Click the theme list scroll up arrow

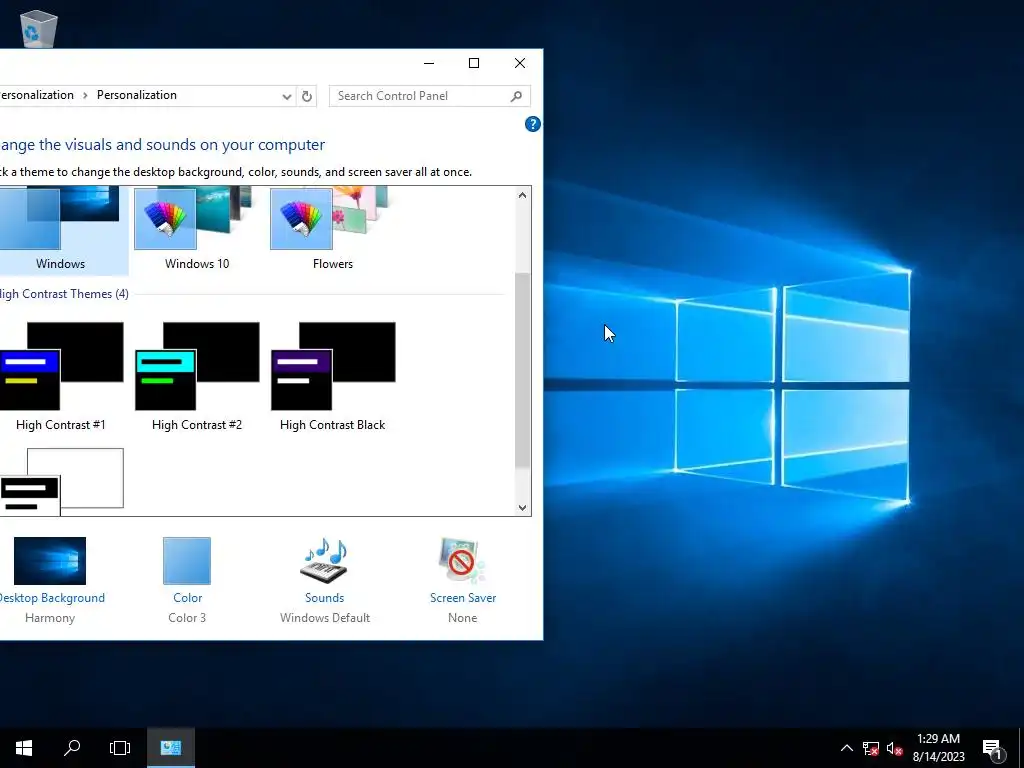point(522,195)
